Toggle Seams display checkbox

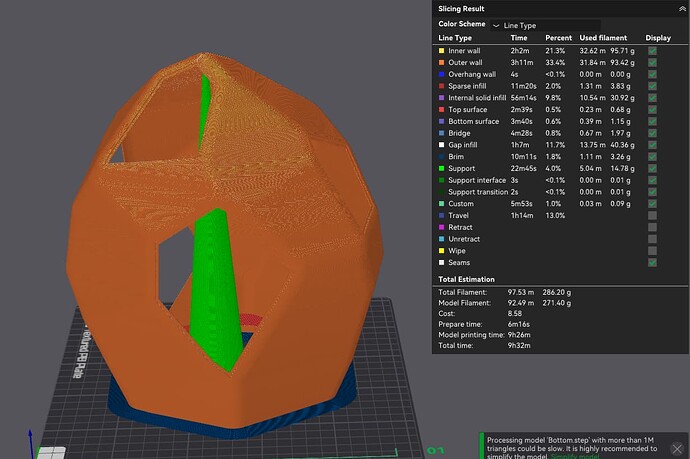(652, 262)
